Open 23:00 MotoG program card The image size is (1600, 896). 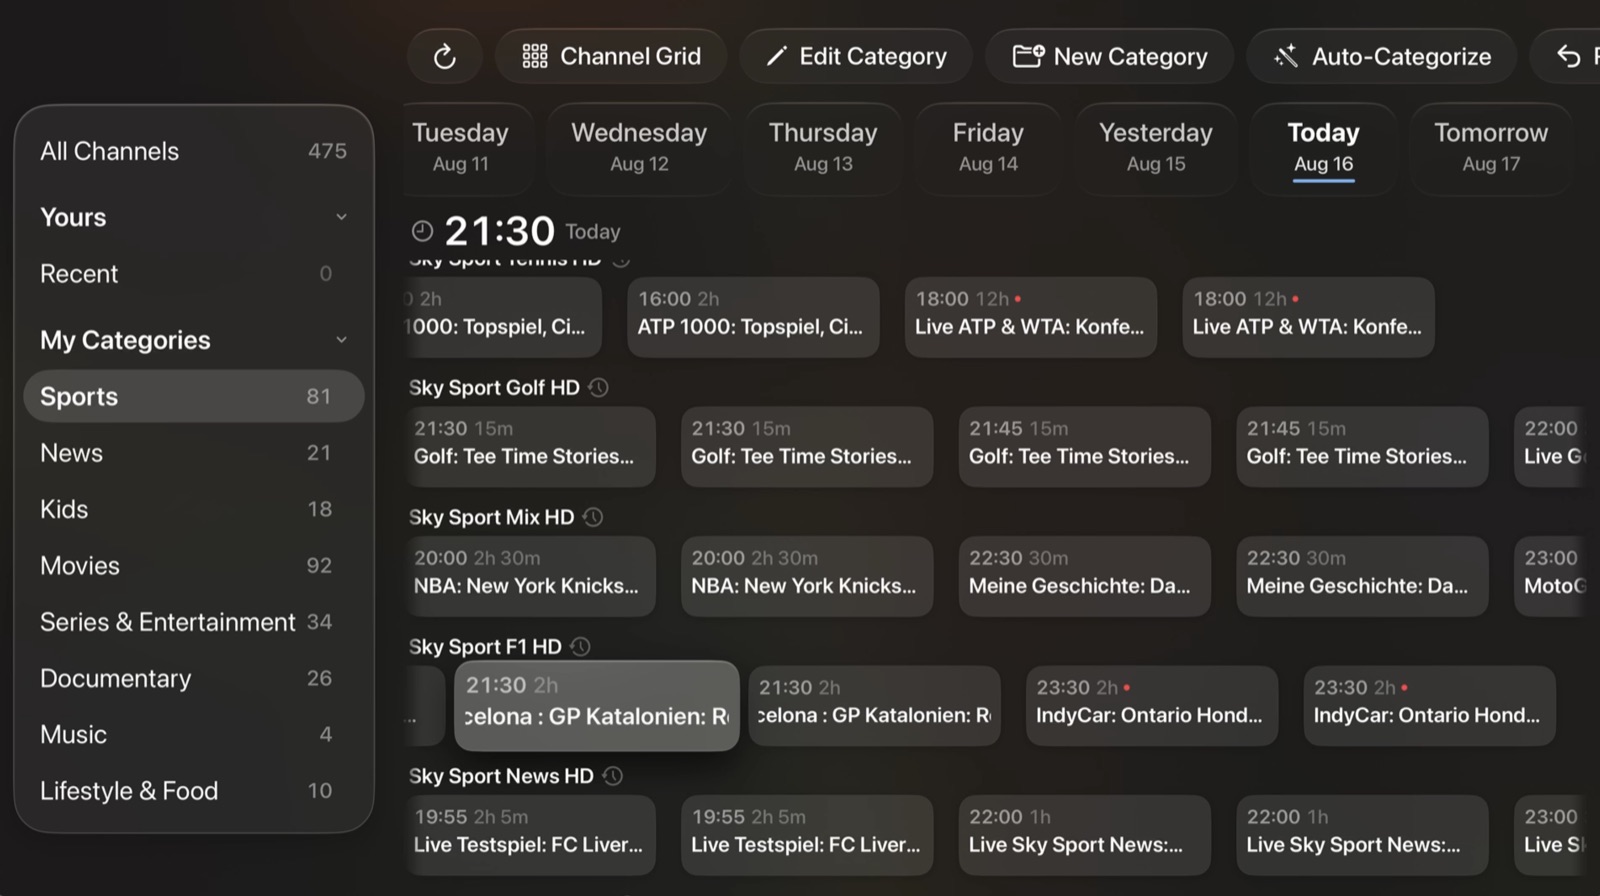(1552, 576)
